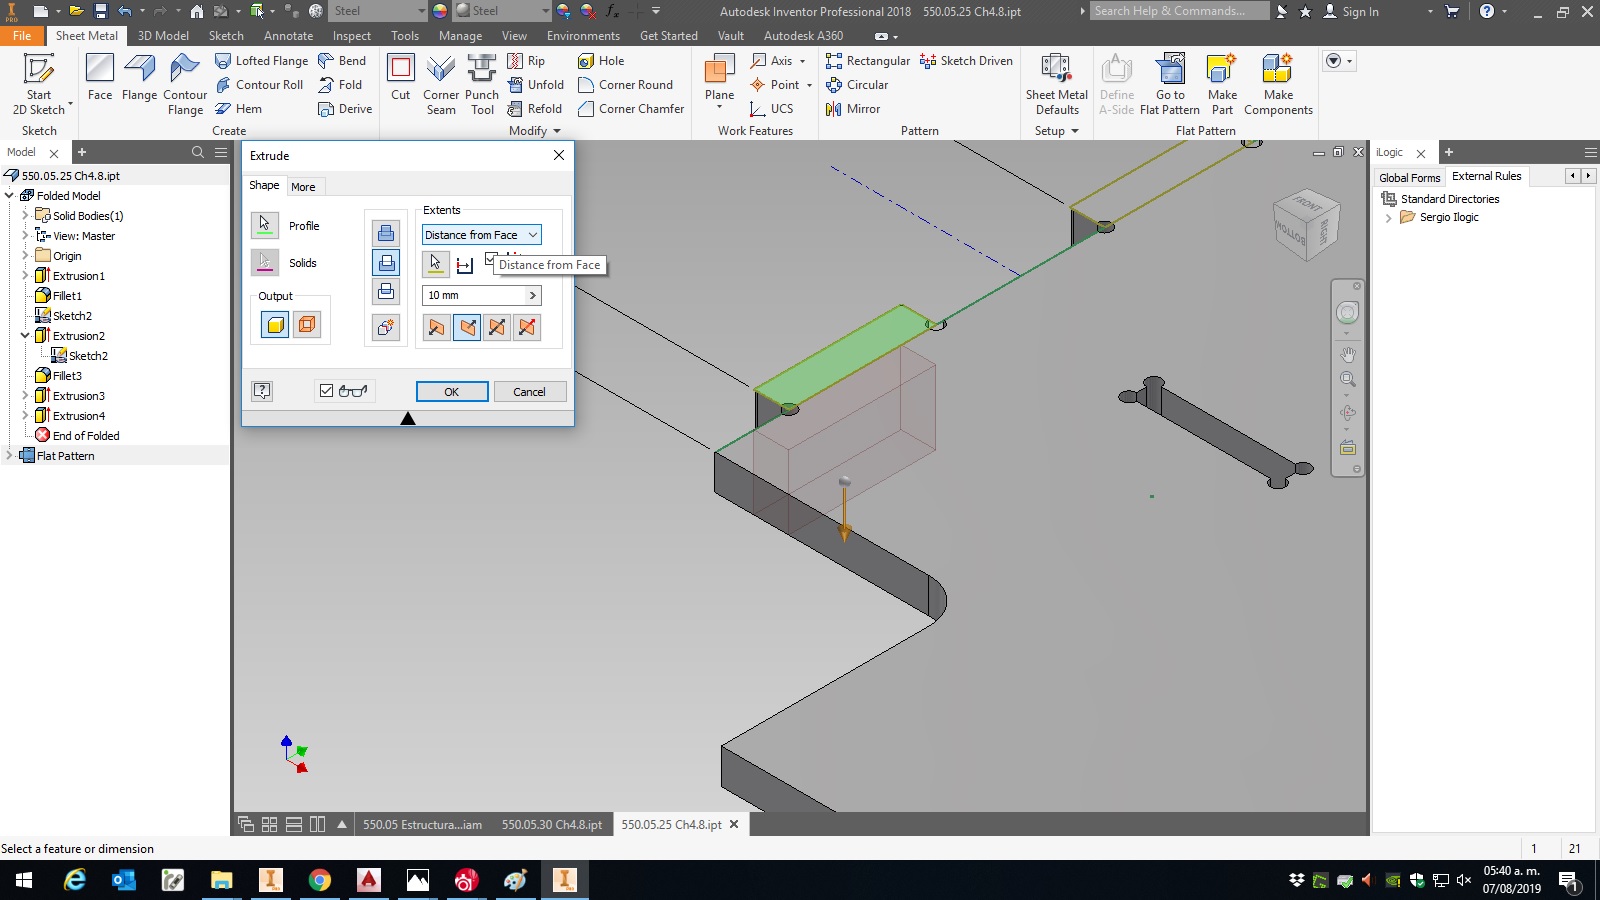Select the symmetric extrude direction option

click(x=497, y=327)
